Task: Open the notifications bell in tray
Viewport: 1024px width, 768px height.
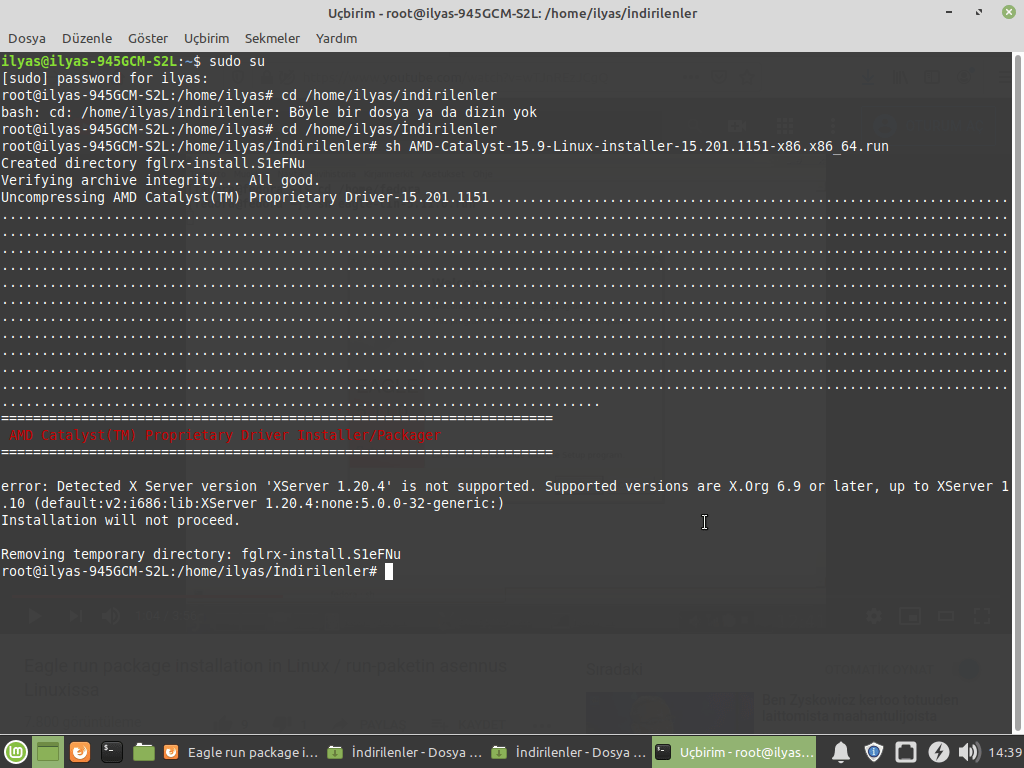Action: click(840, 752)
